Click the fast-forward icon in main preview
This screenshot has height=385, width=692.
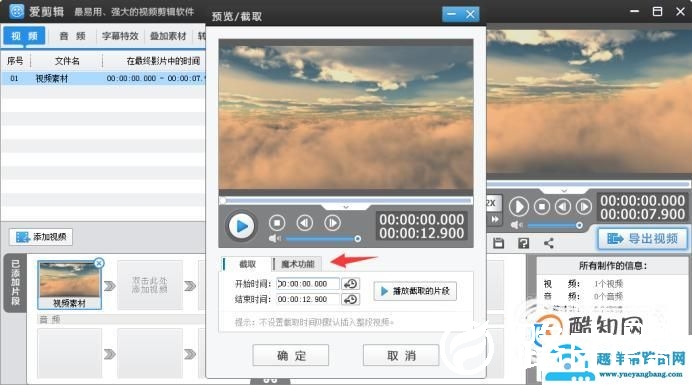click(x=495, y=219)
